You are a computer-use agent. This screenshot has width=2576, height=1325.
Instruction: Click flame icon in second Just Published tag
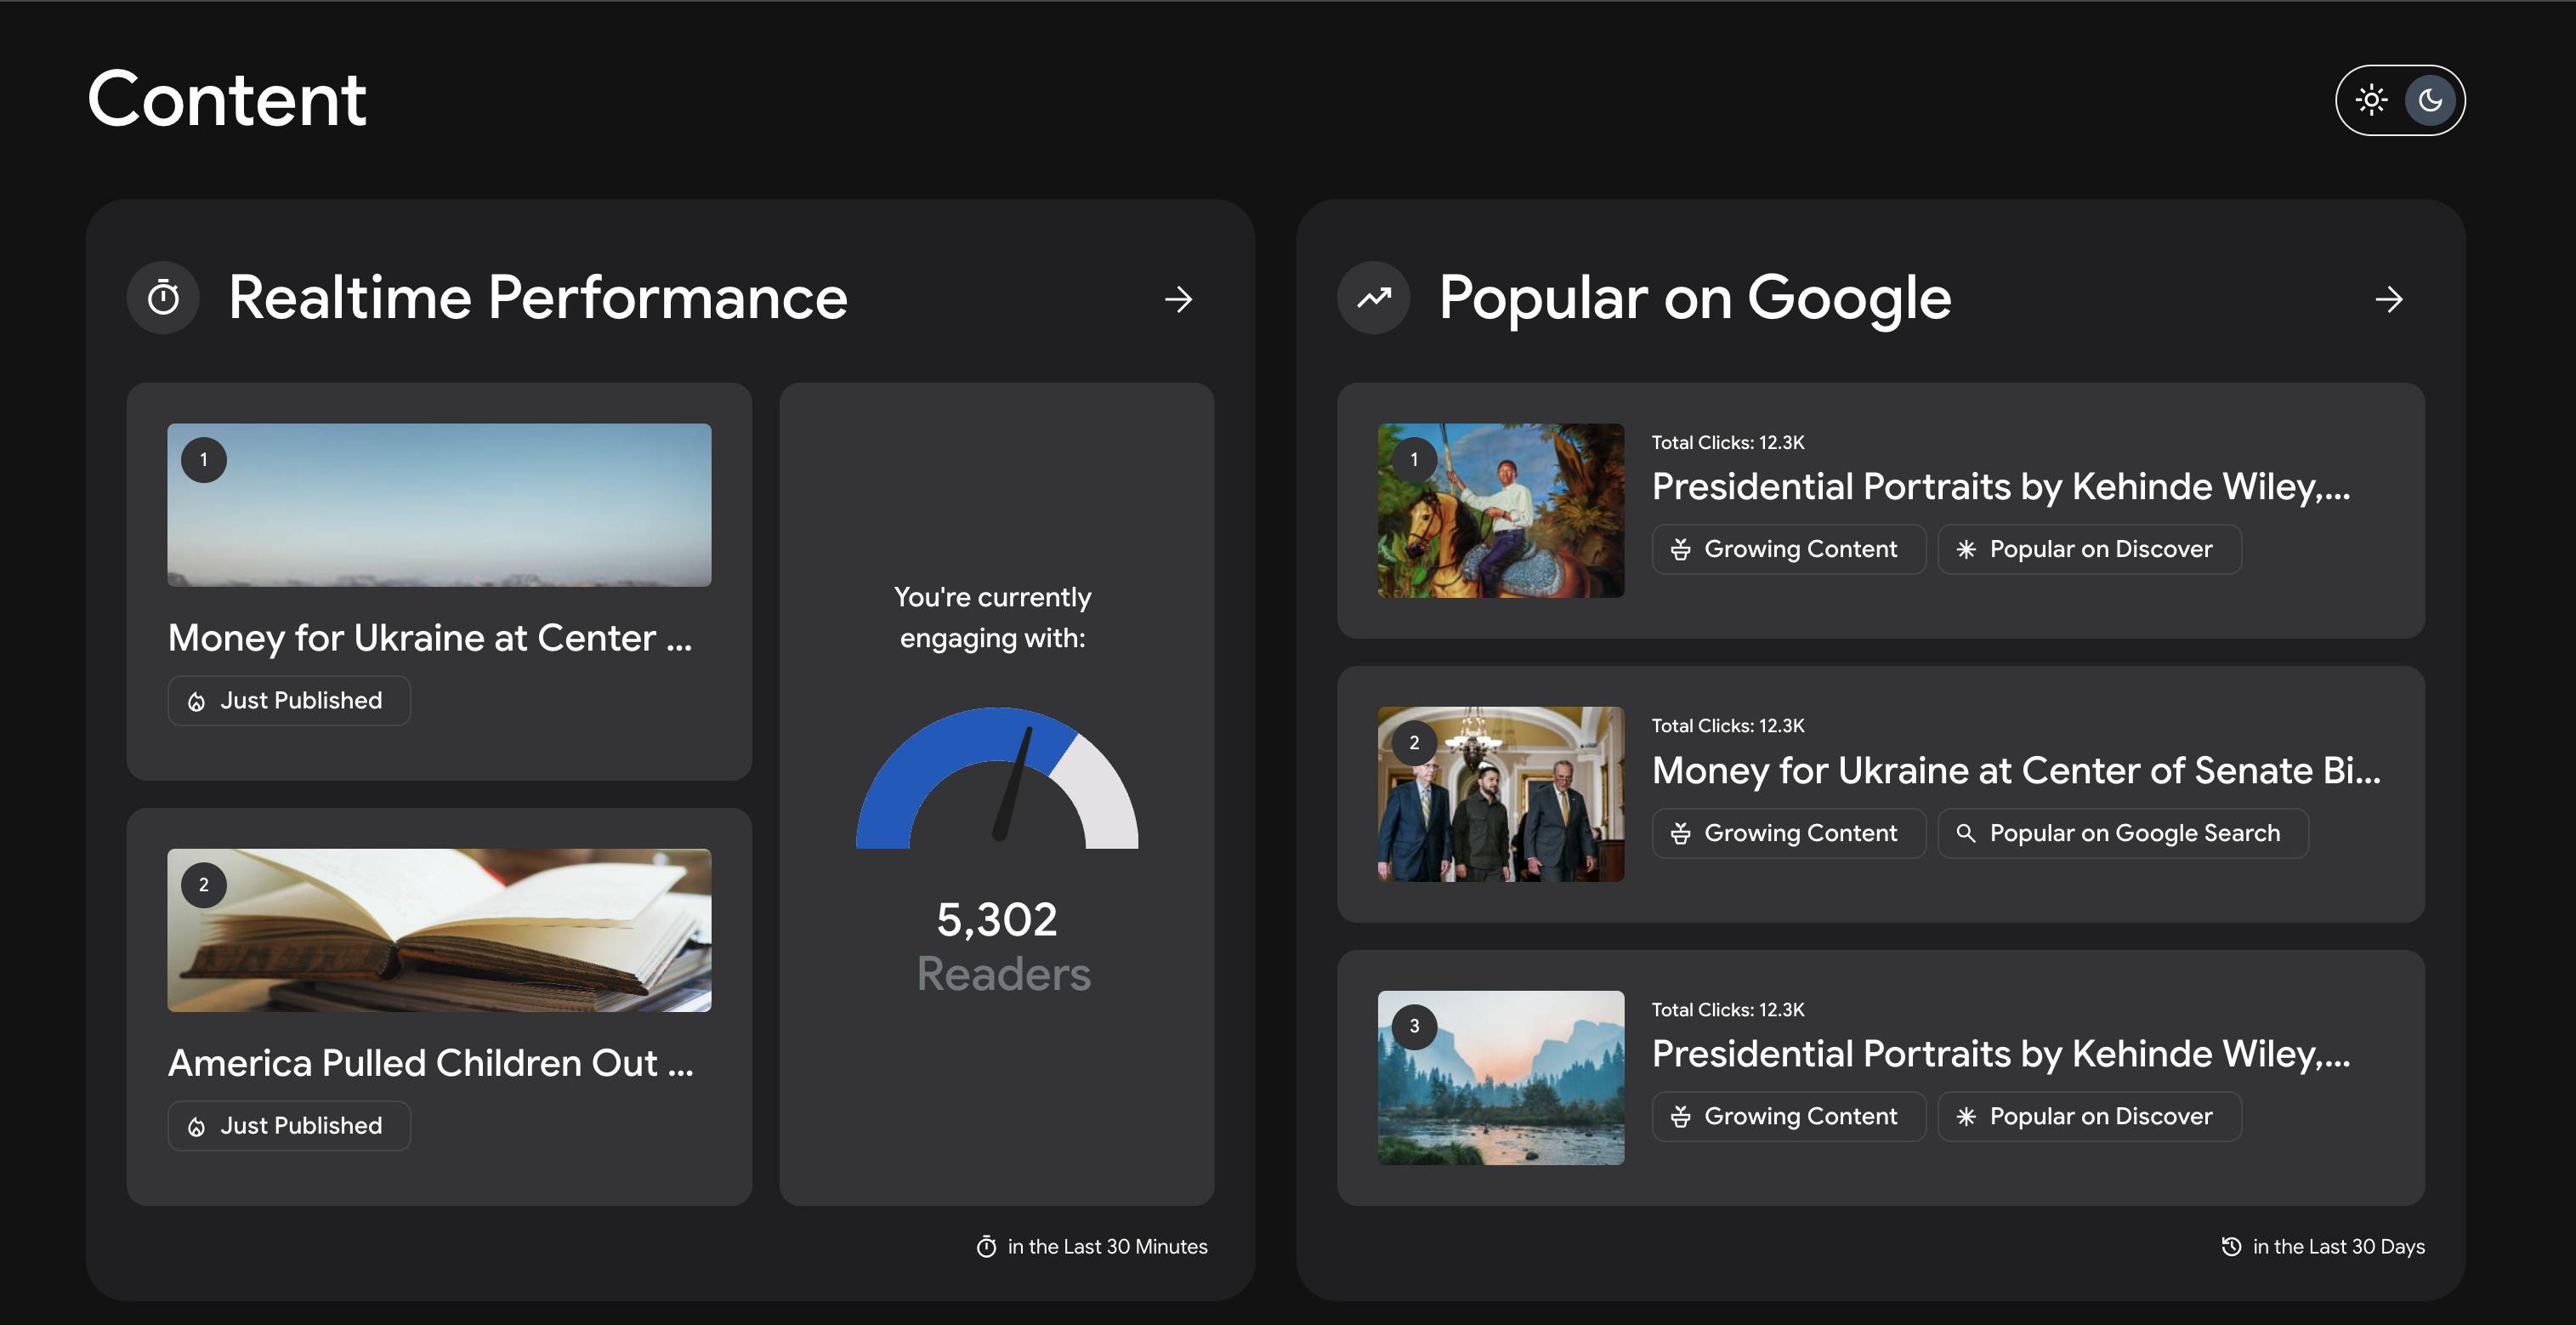197,1127
